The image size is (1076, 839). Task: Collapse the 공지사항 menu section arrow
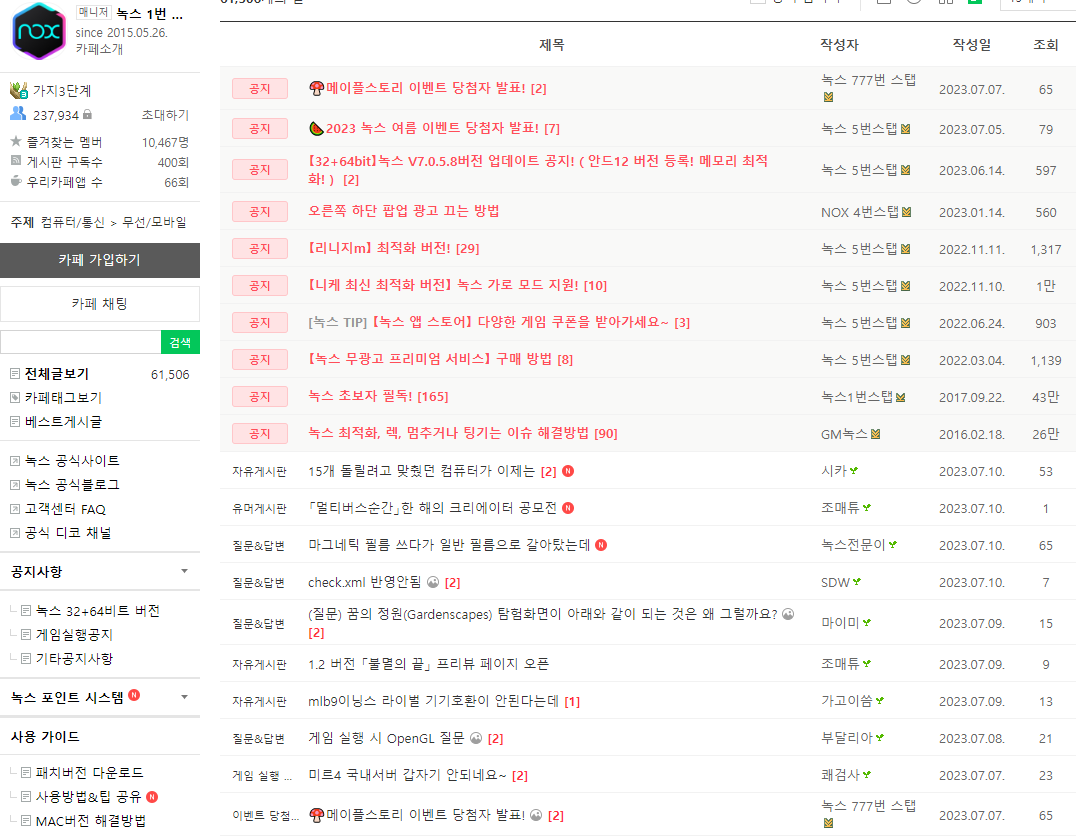point(184,571)
